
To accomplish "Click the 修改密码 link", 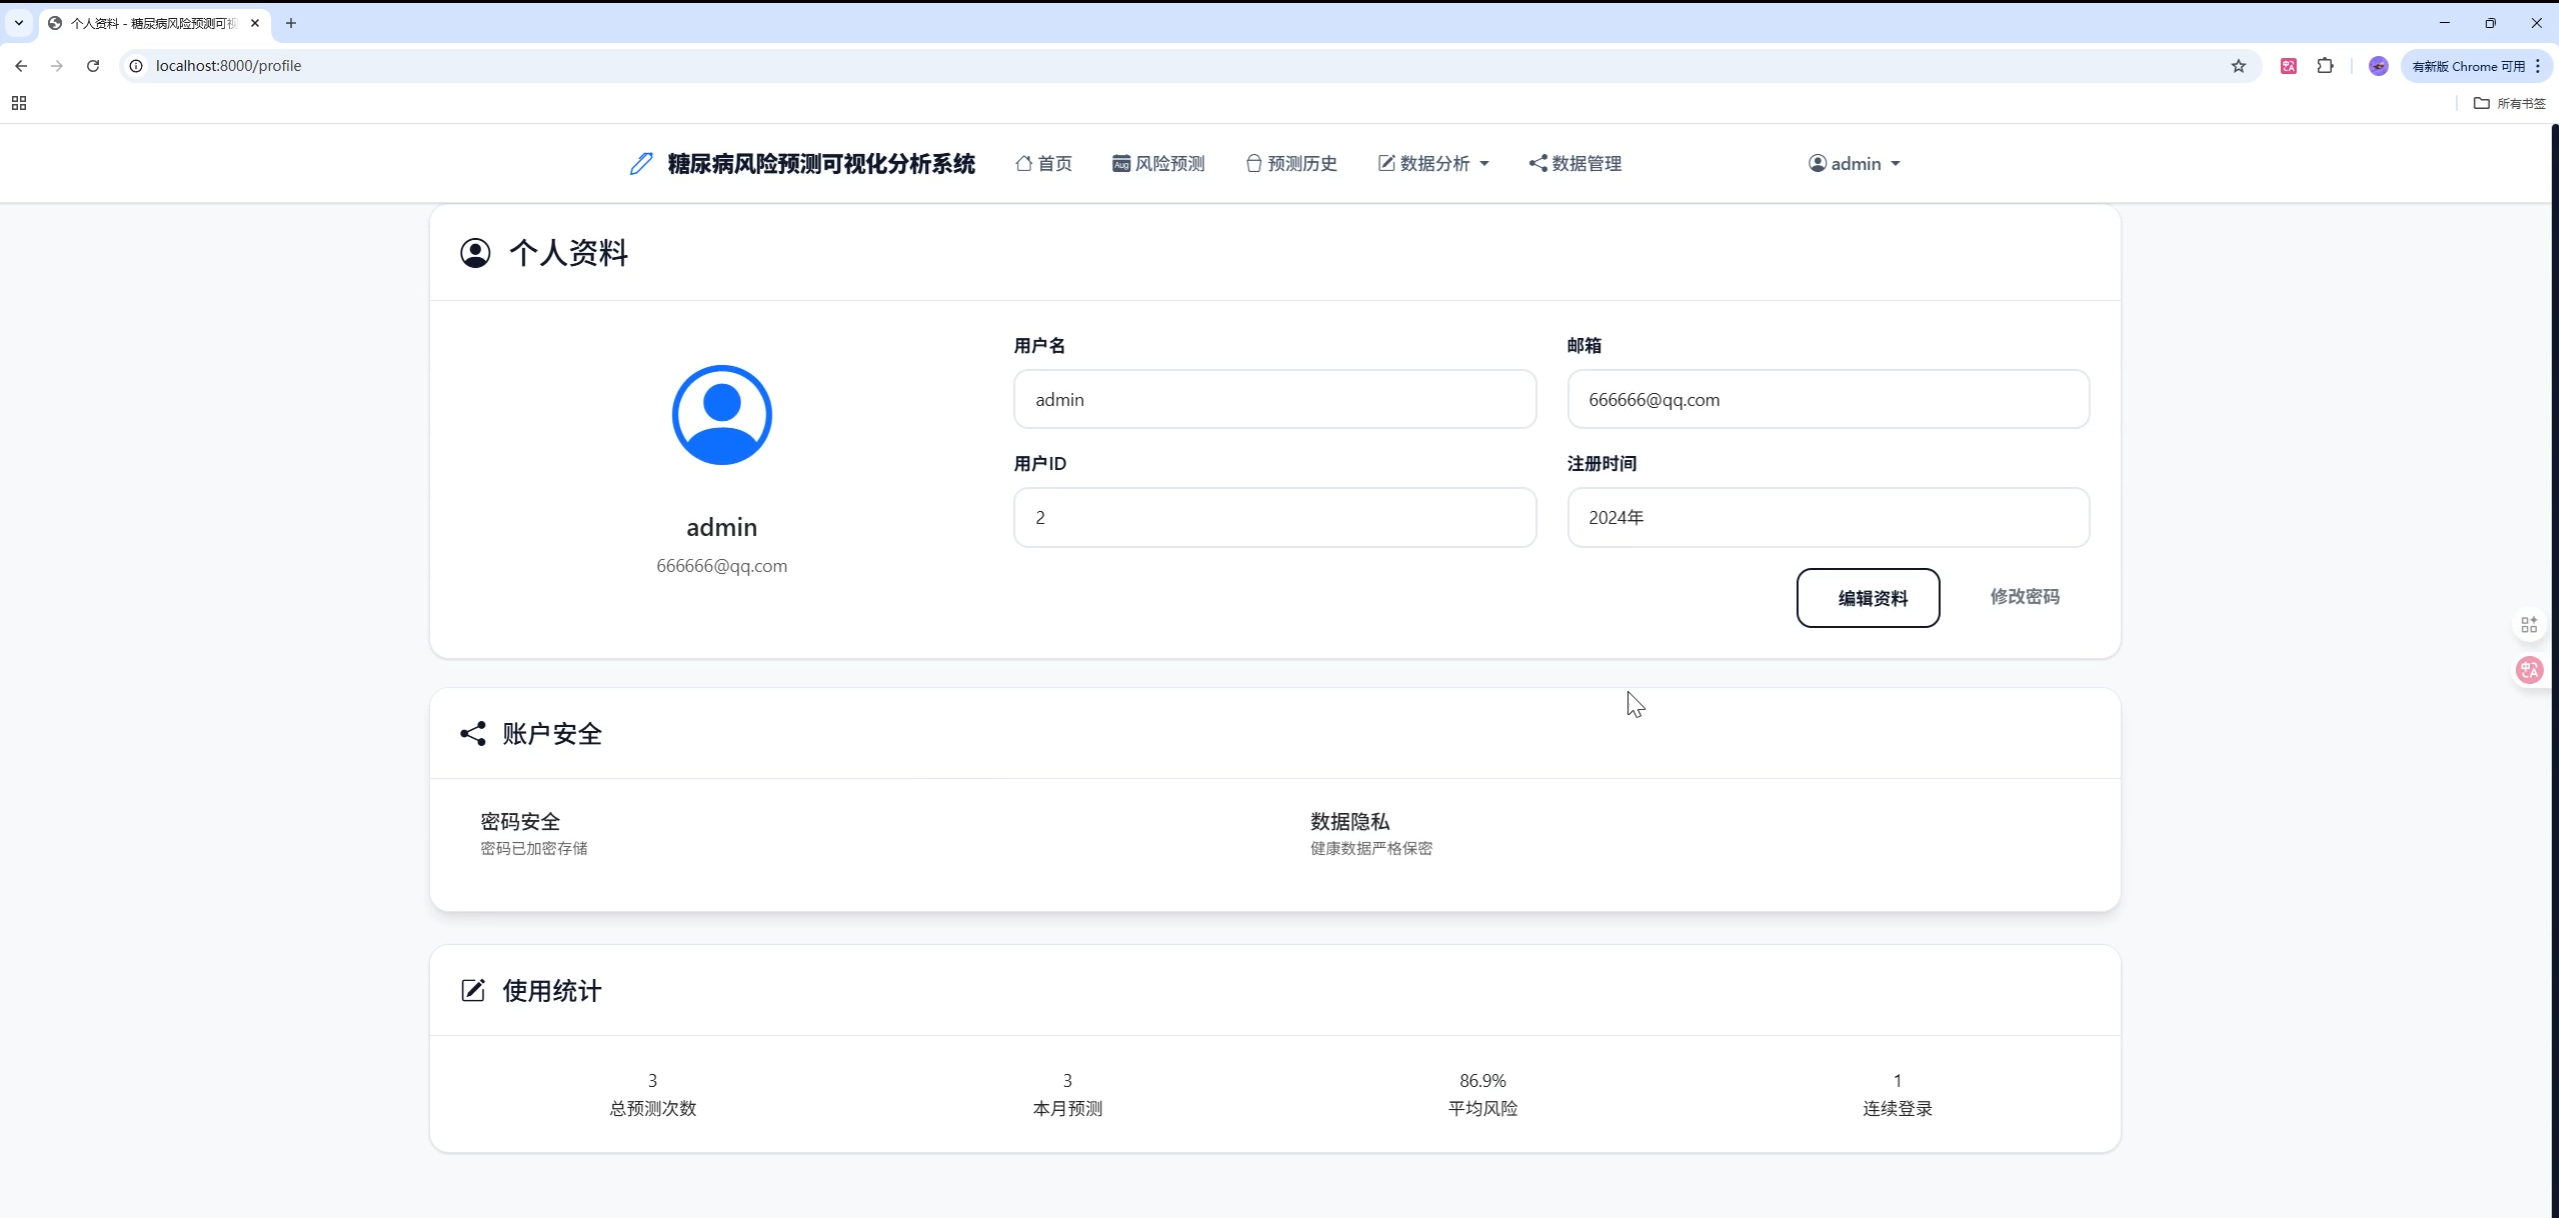I will point(2024,596).
